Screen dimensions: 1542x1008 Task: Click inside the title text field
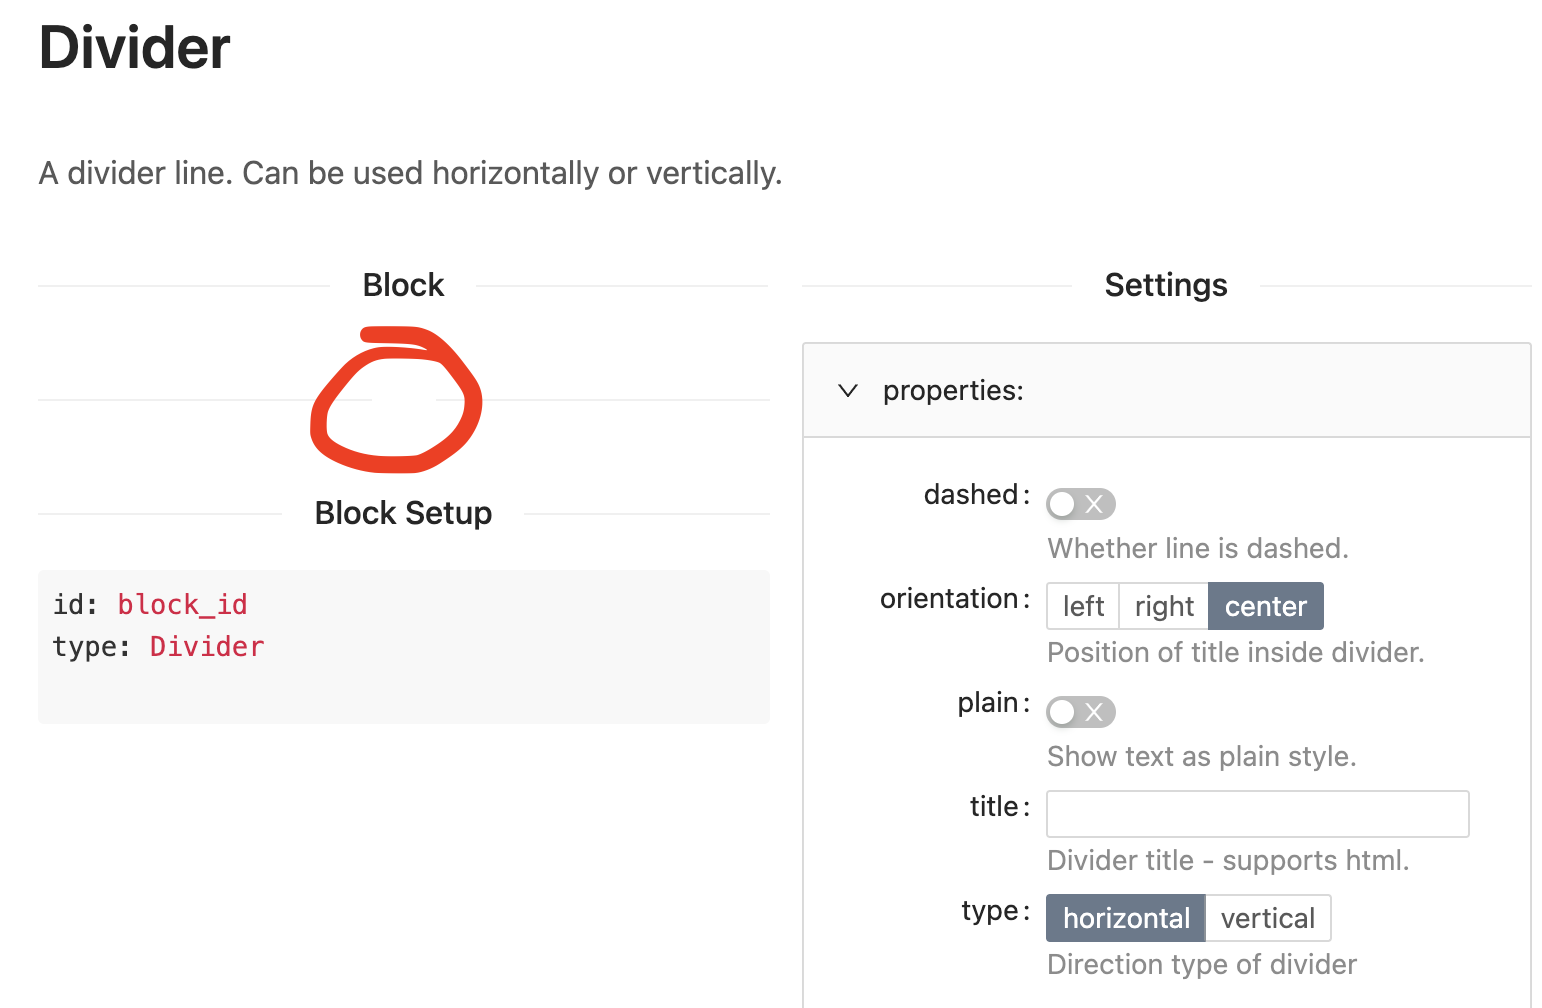click(1256, 813)
